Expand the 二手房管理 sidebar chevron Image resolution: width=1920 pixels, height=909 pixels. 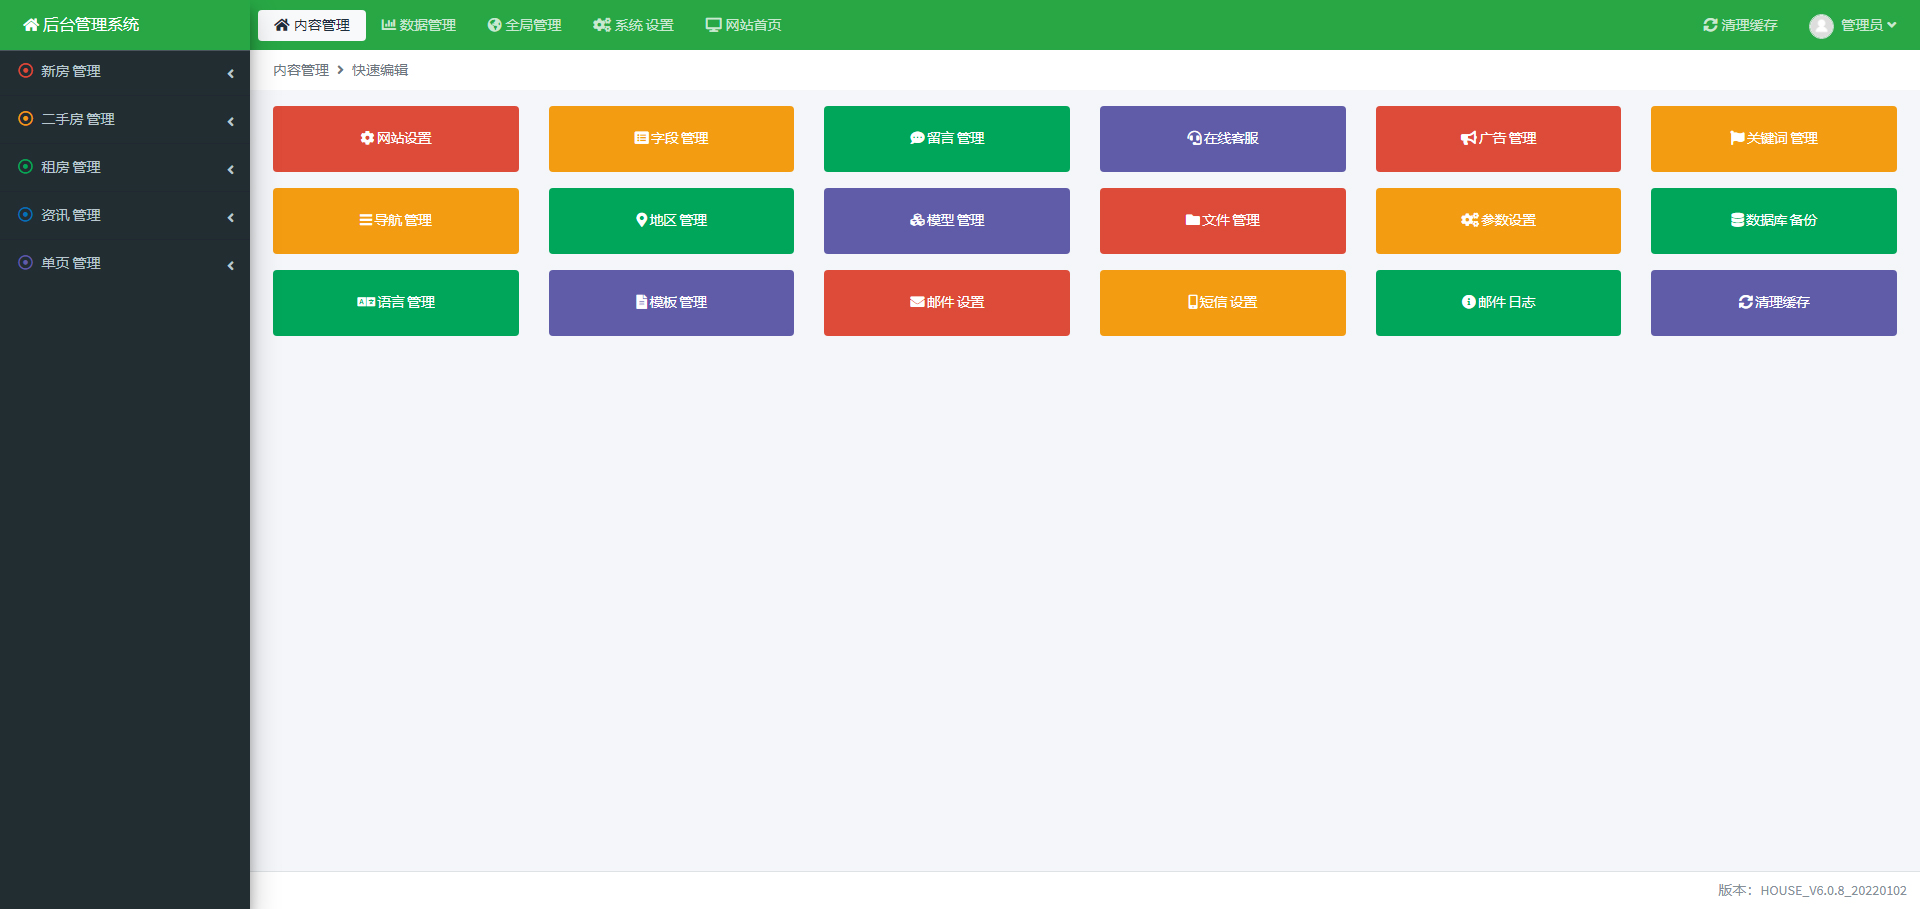tap(231, 121)
